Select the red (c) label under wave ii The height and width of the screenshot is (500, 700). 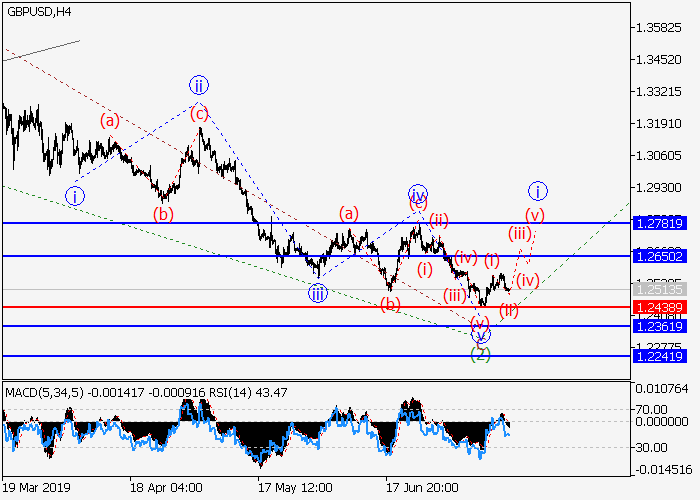(x=201, y=113)
